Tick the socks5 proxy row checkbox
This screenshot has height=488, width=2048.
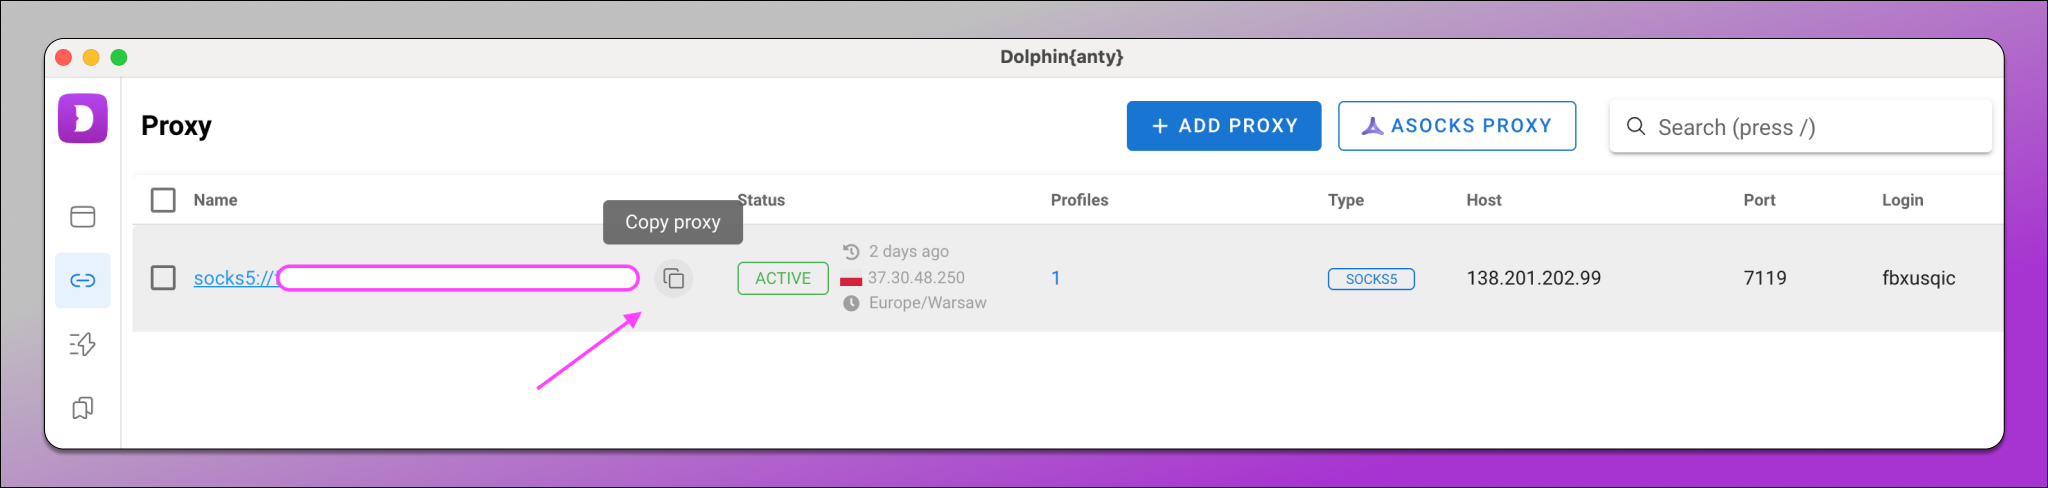tap(163, 278)
